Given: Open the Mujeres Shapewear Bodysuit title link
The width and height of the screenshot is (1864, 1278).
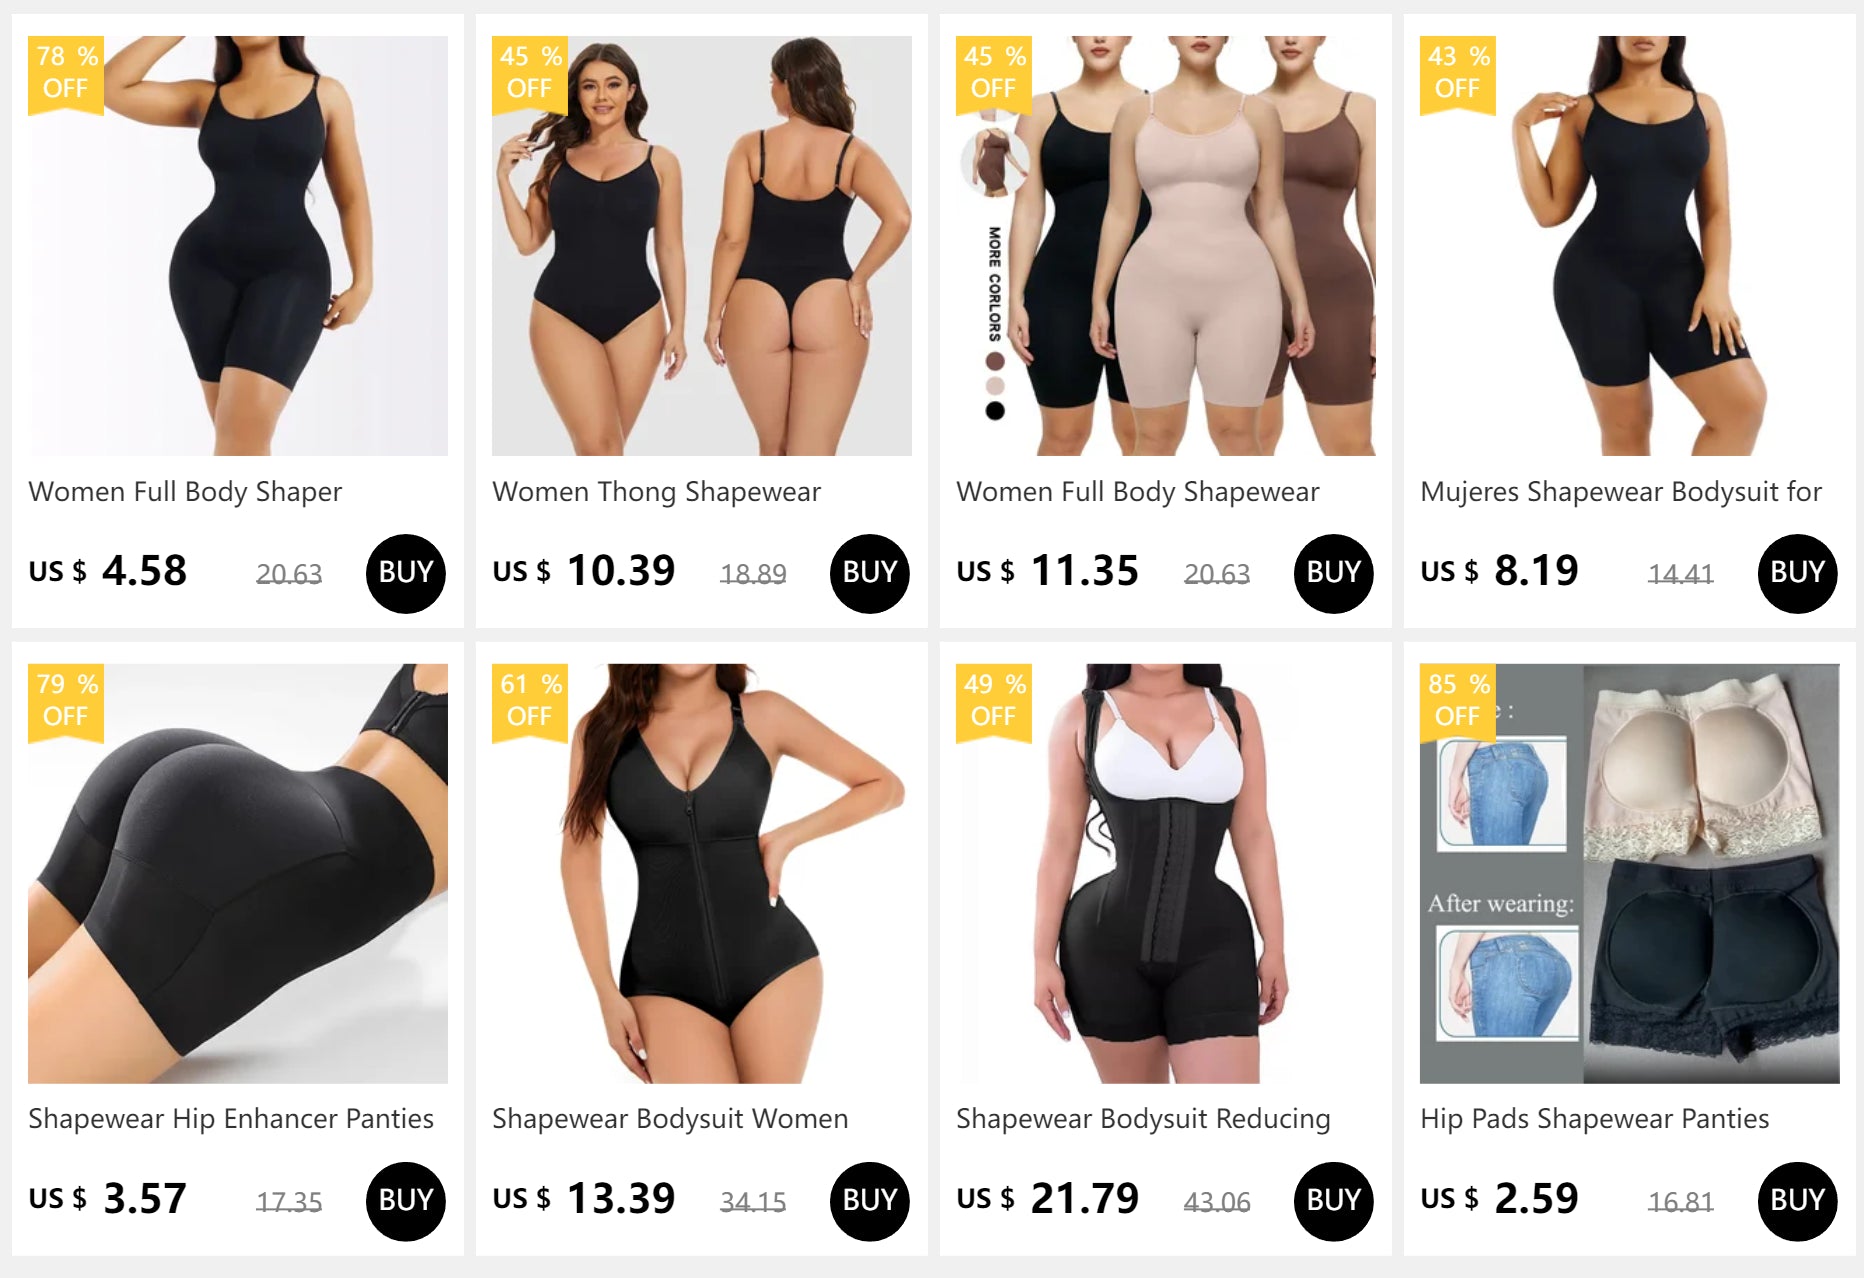Looking at the screenshot, I should point(1621,492).
